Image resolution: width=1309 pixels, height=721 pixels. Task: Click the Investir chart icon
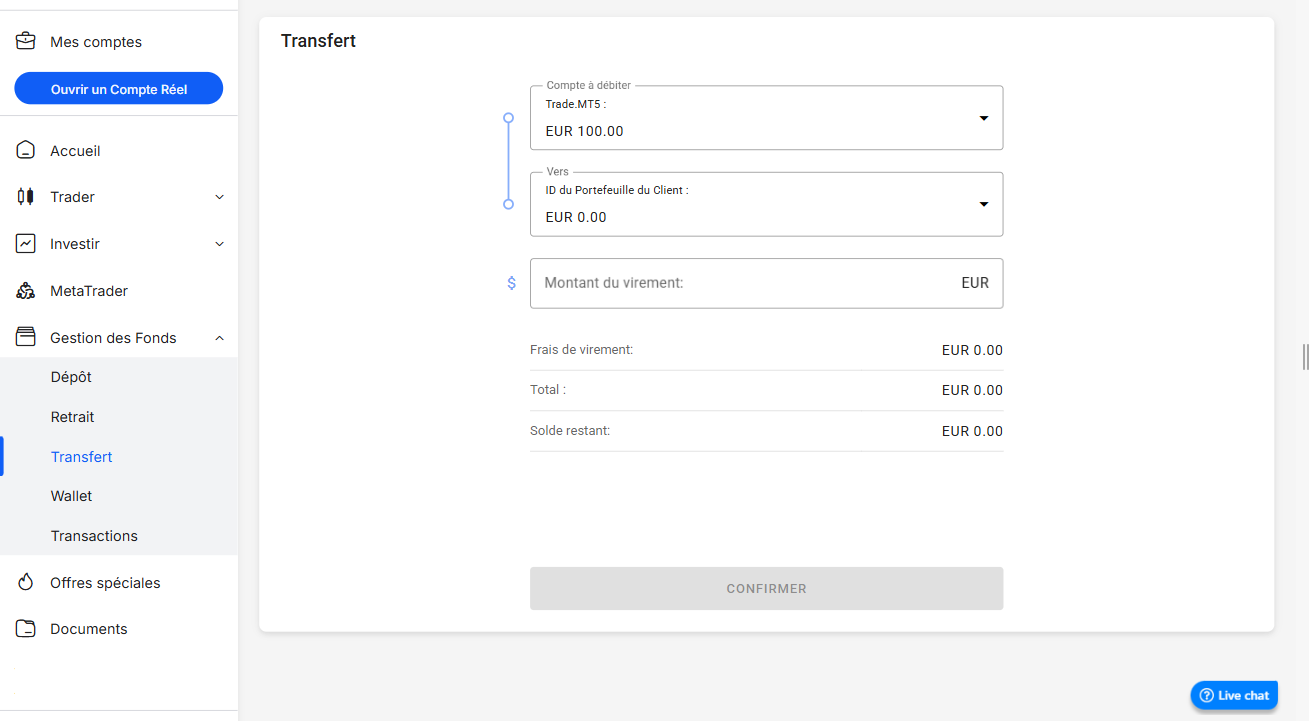26,244
